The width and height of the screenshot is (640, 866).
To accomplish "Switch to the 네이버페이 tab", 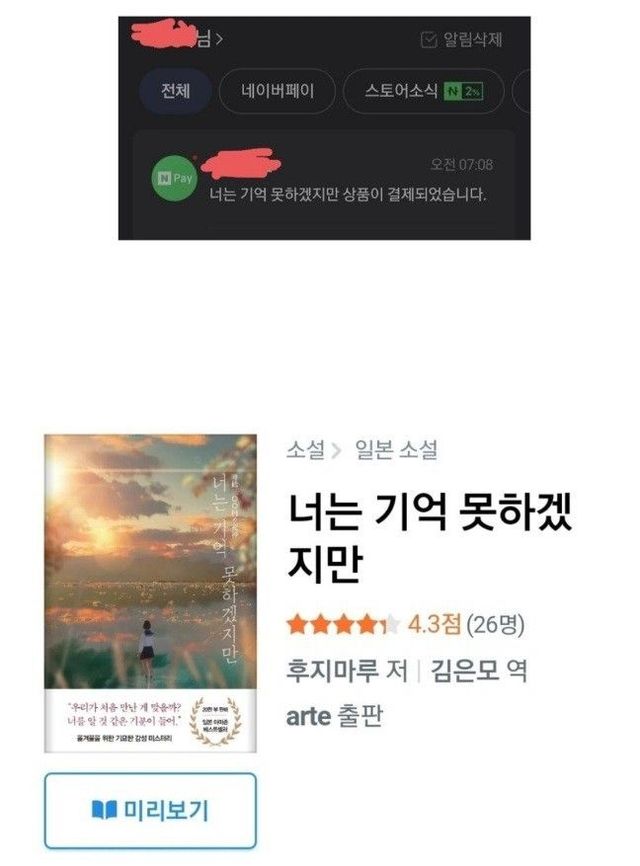I will pos(277,91).
